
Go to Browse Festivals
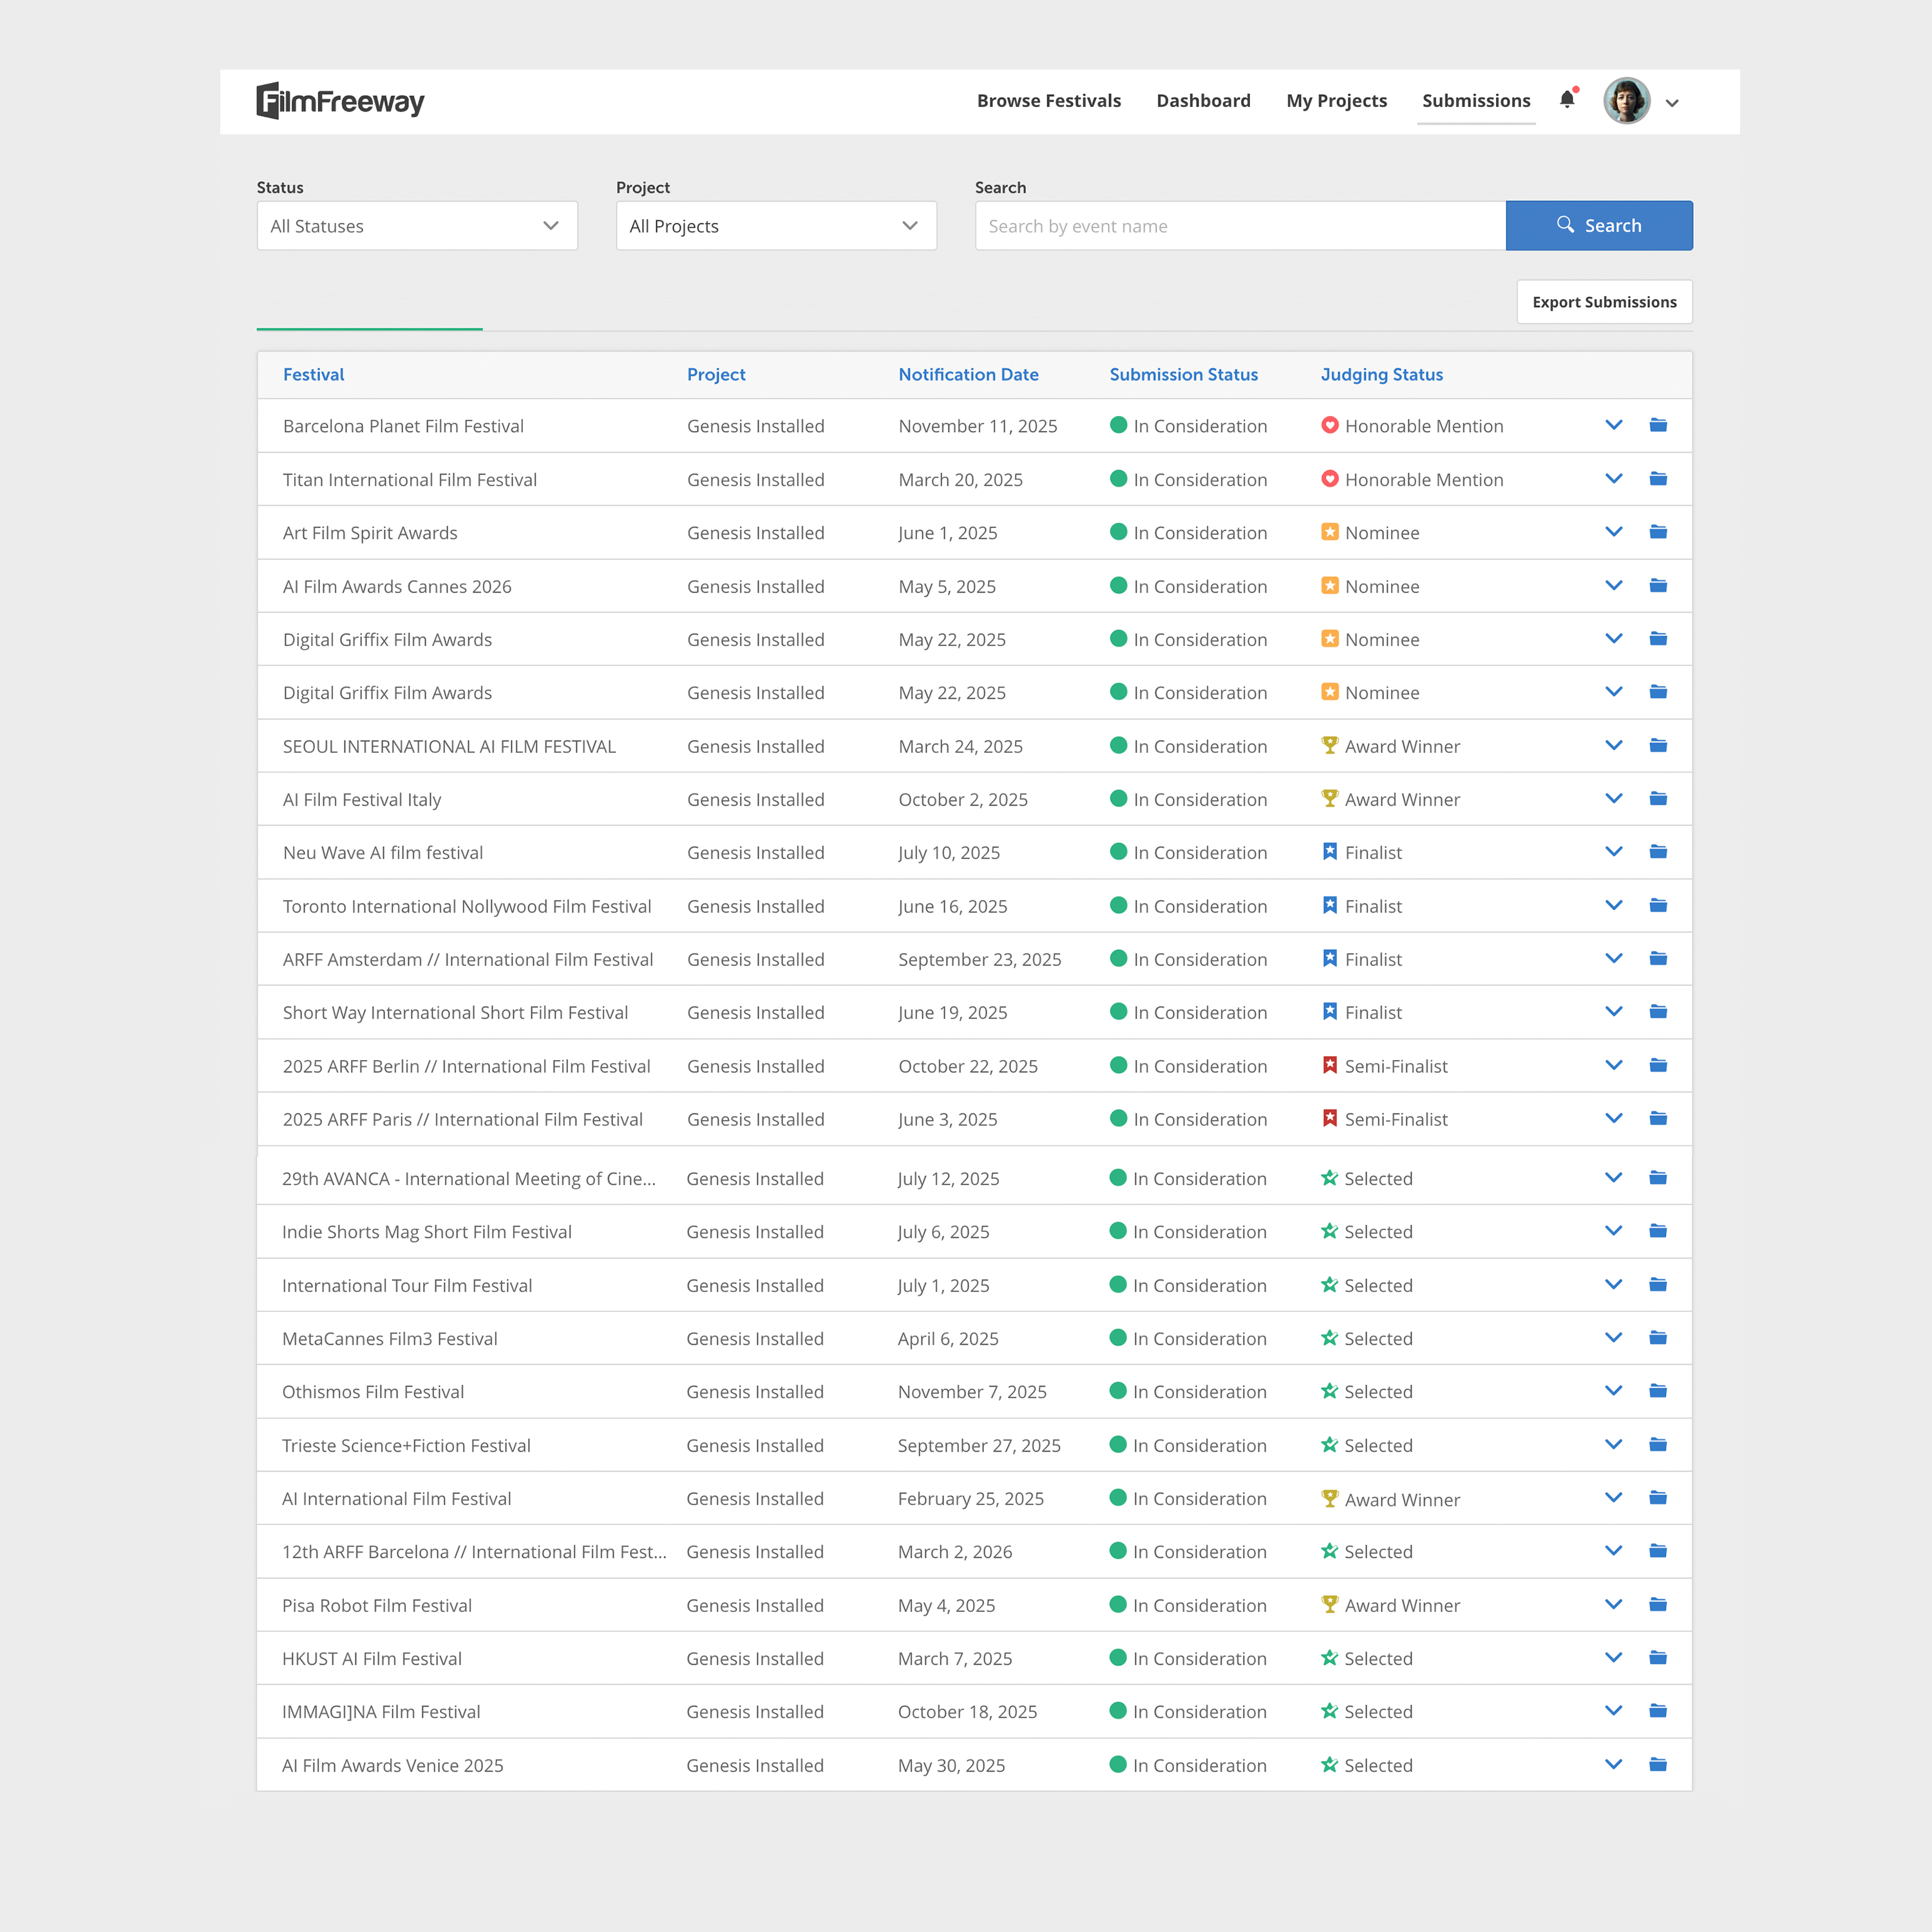tap(1049, 101)
